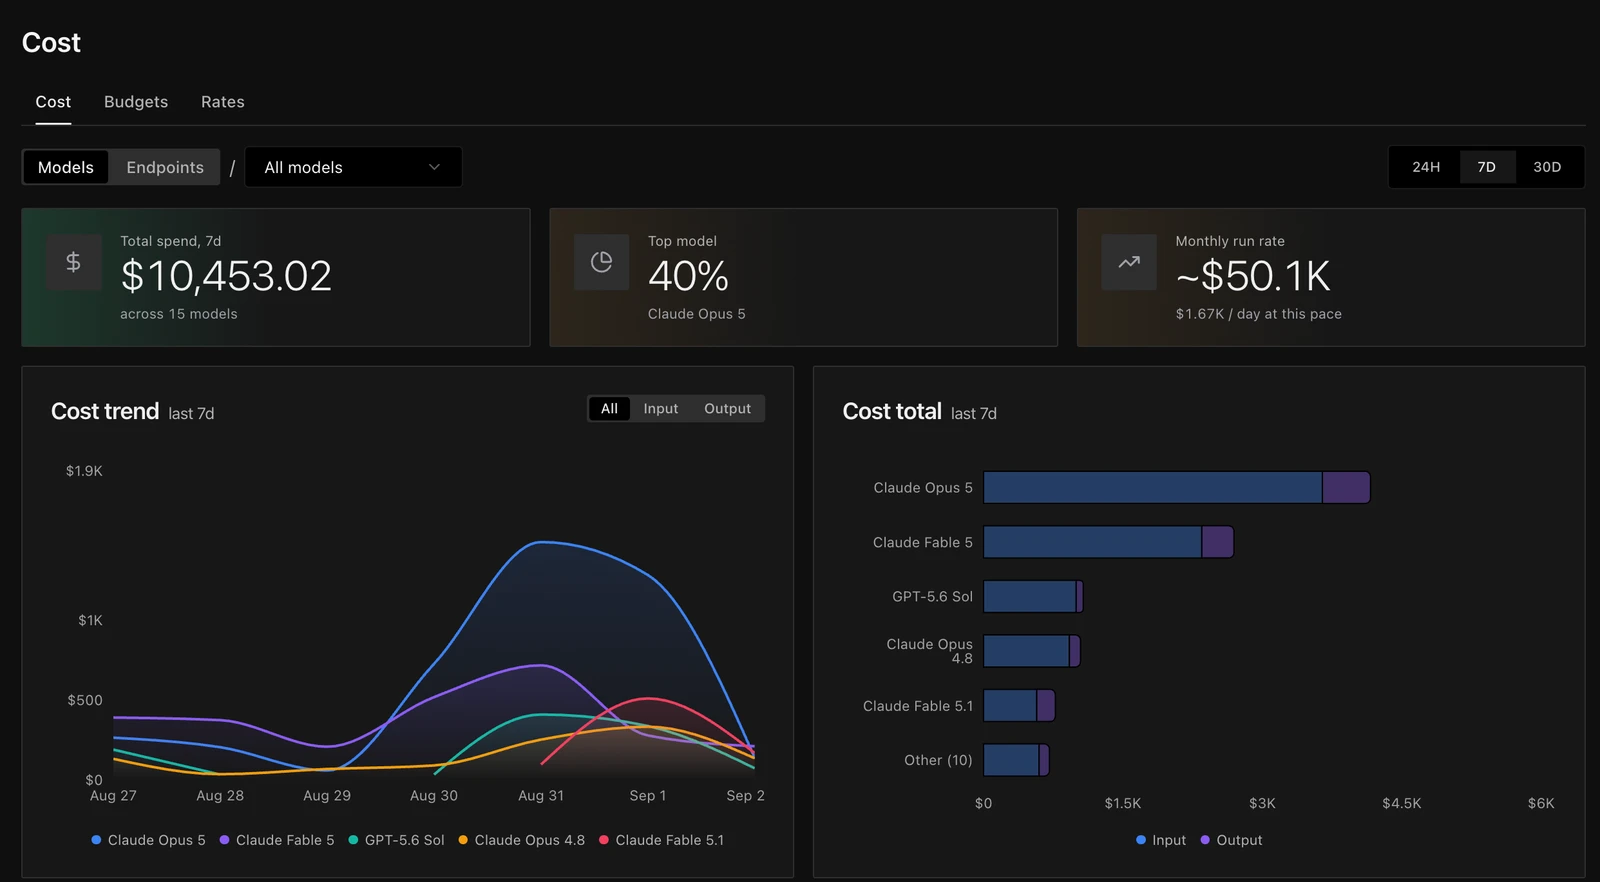
Task: Toggle Claude Fable 5.1 in trend legend
Action: (661, 840)
